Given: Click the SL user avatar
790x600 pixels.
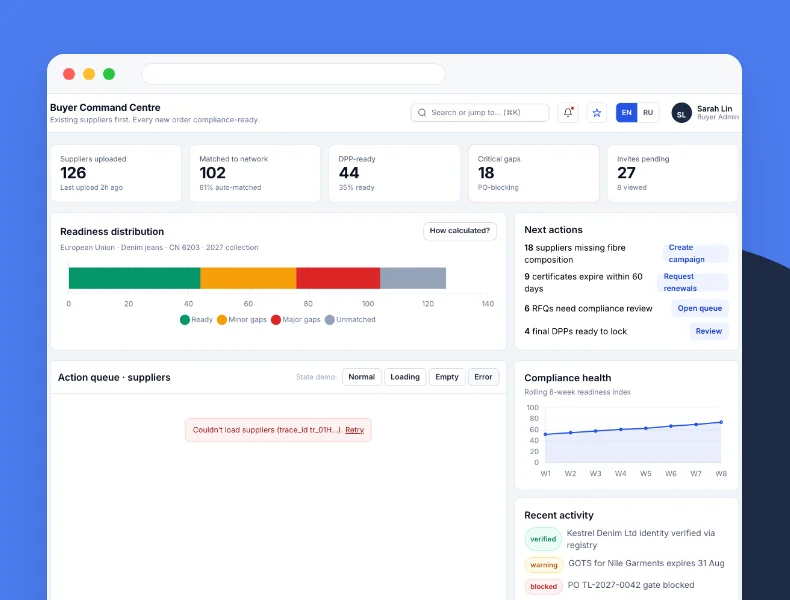Looking at the screenshot, I should pos(681,113).
